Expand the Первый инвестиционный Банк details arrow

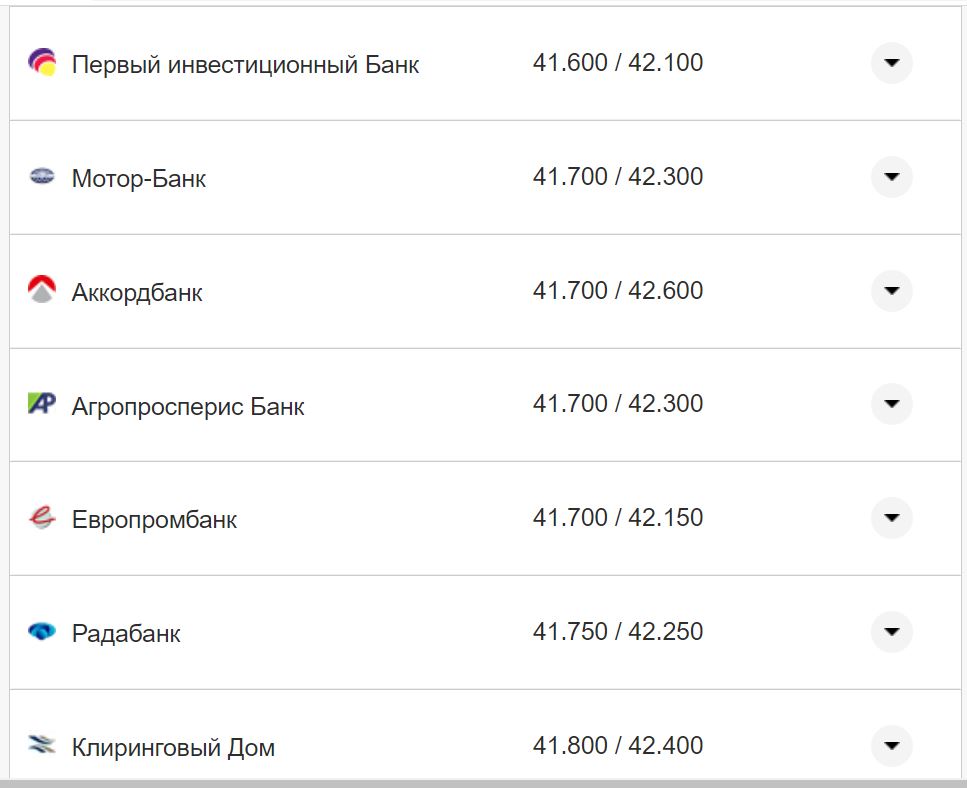[x=890, y=62]
